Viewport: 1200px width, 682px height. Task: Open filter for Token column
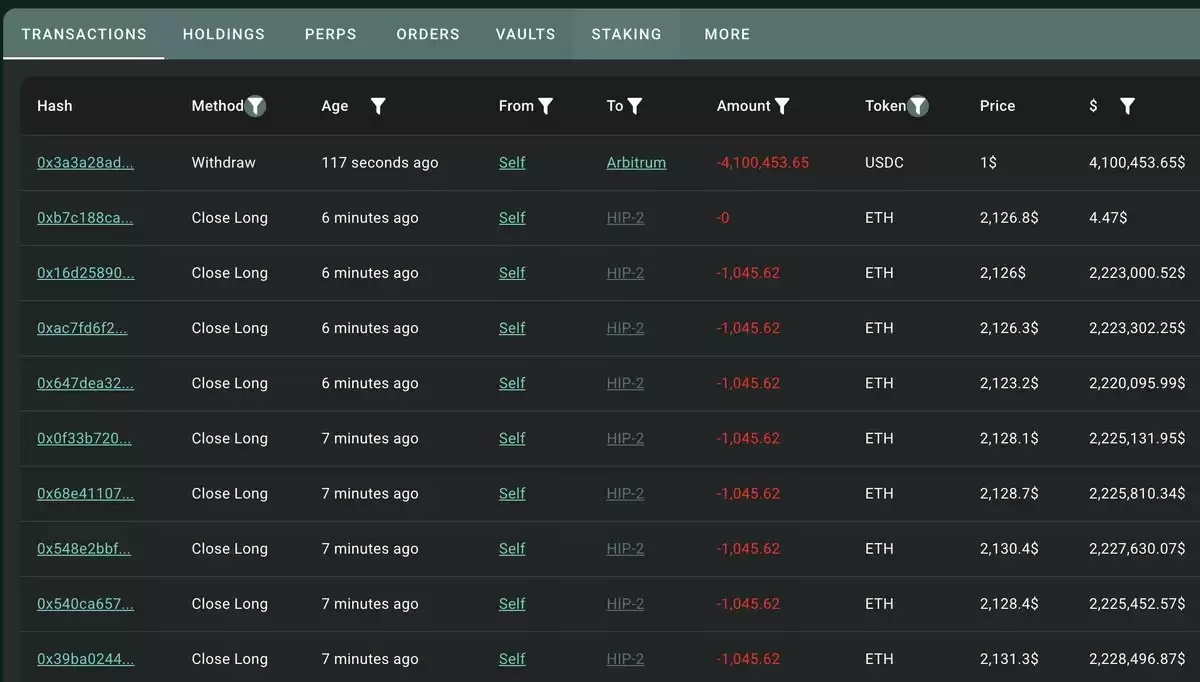point(917,106)
